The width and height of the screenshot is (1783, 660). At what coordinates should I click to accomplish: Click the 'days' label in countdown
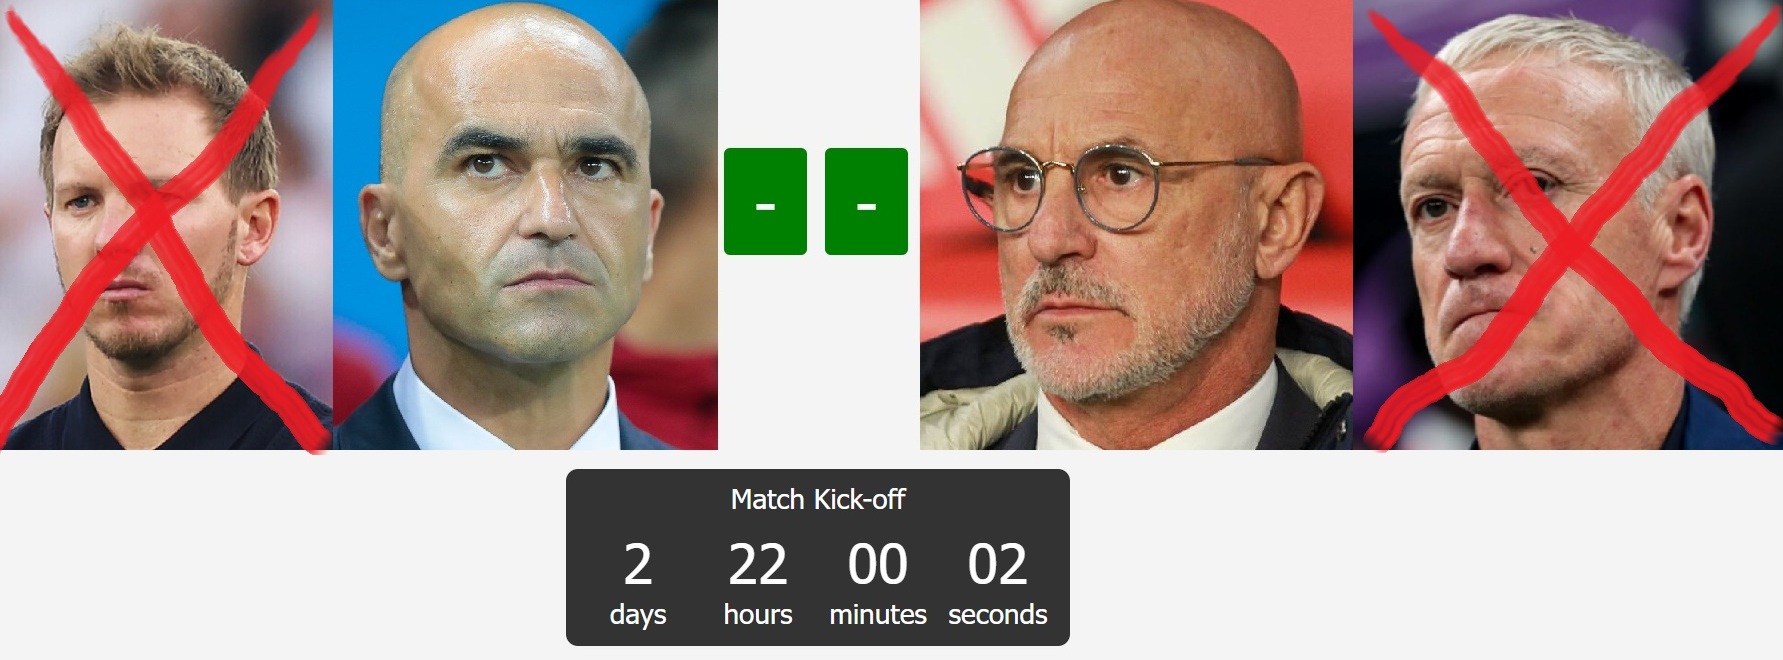point(638,614)
